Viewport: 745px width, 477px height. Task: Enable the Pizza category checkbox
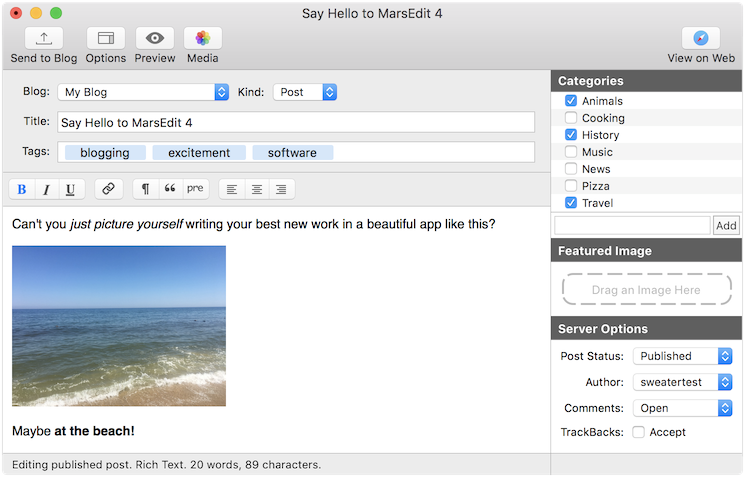(571, 186)
